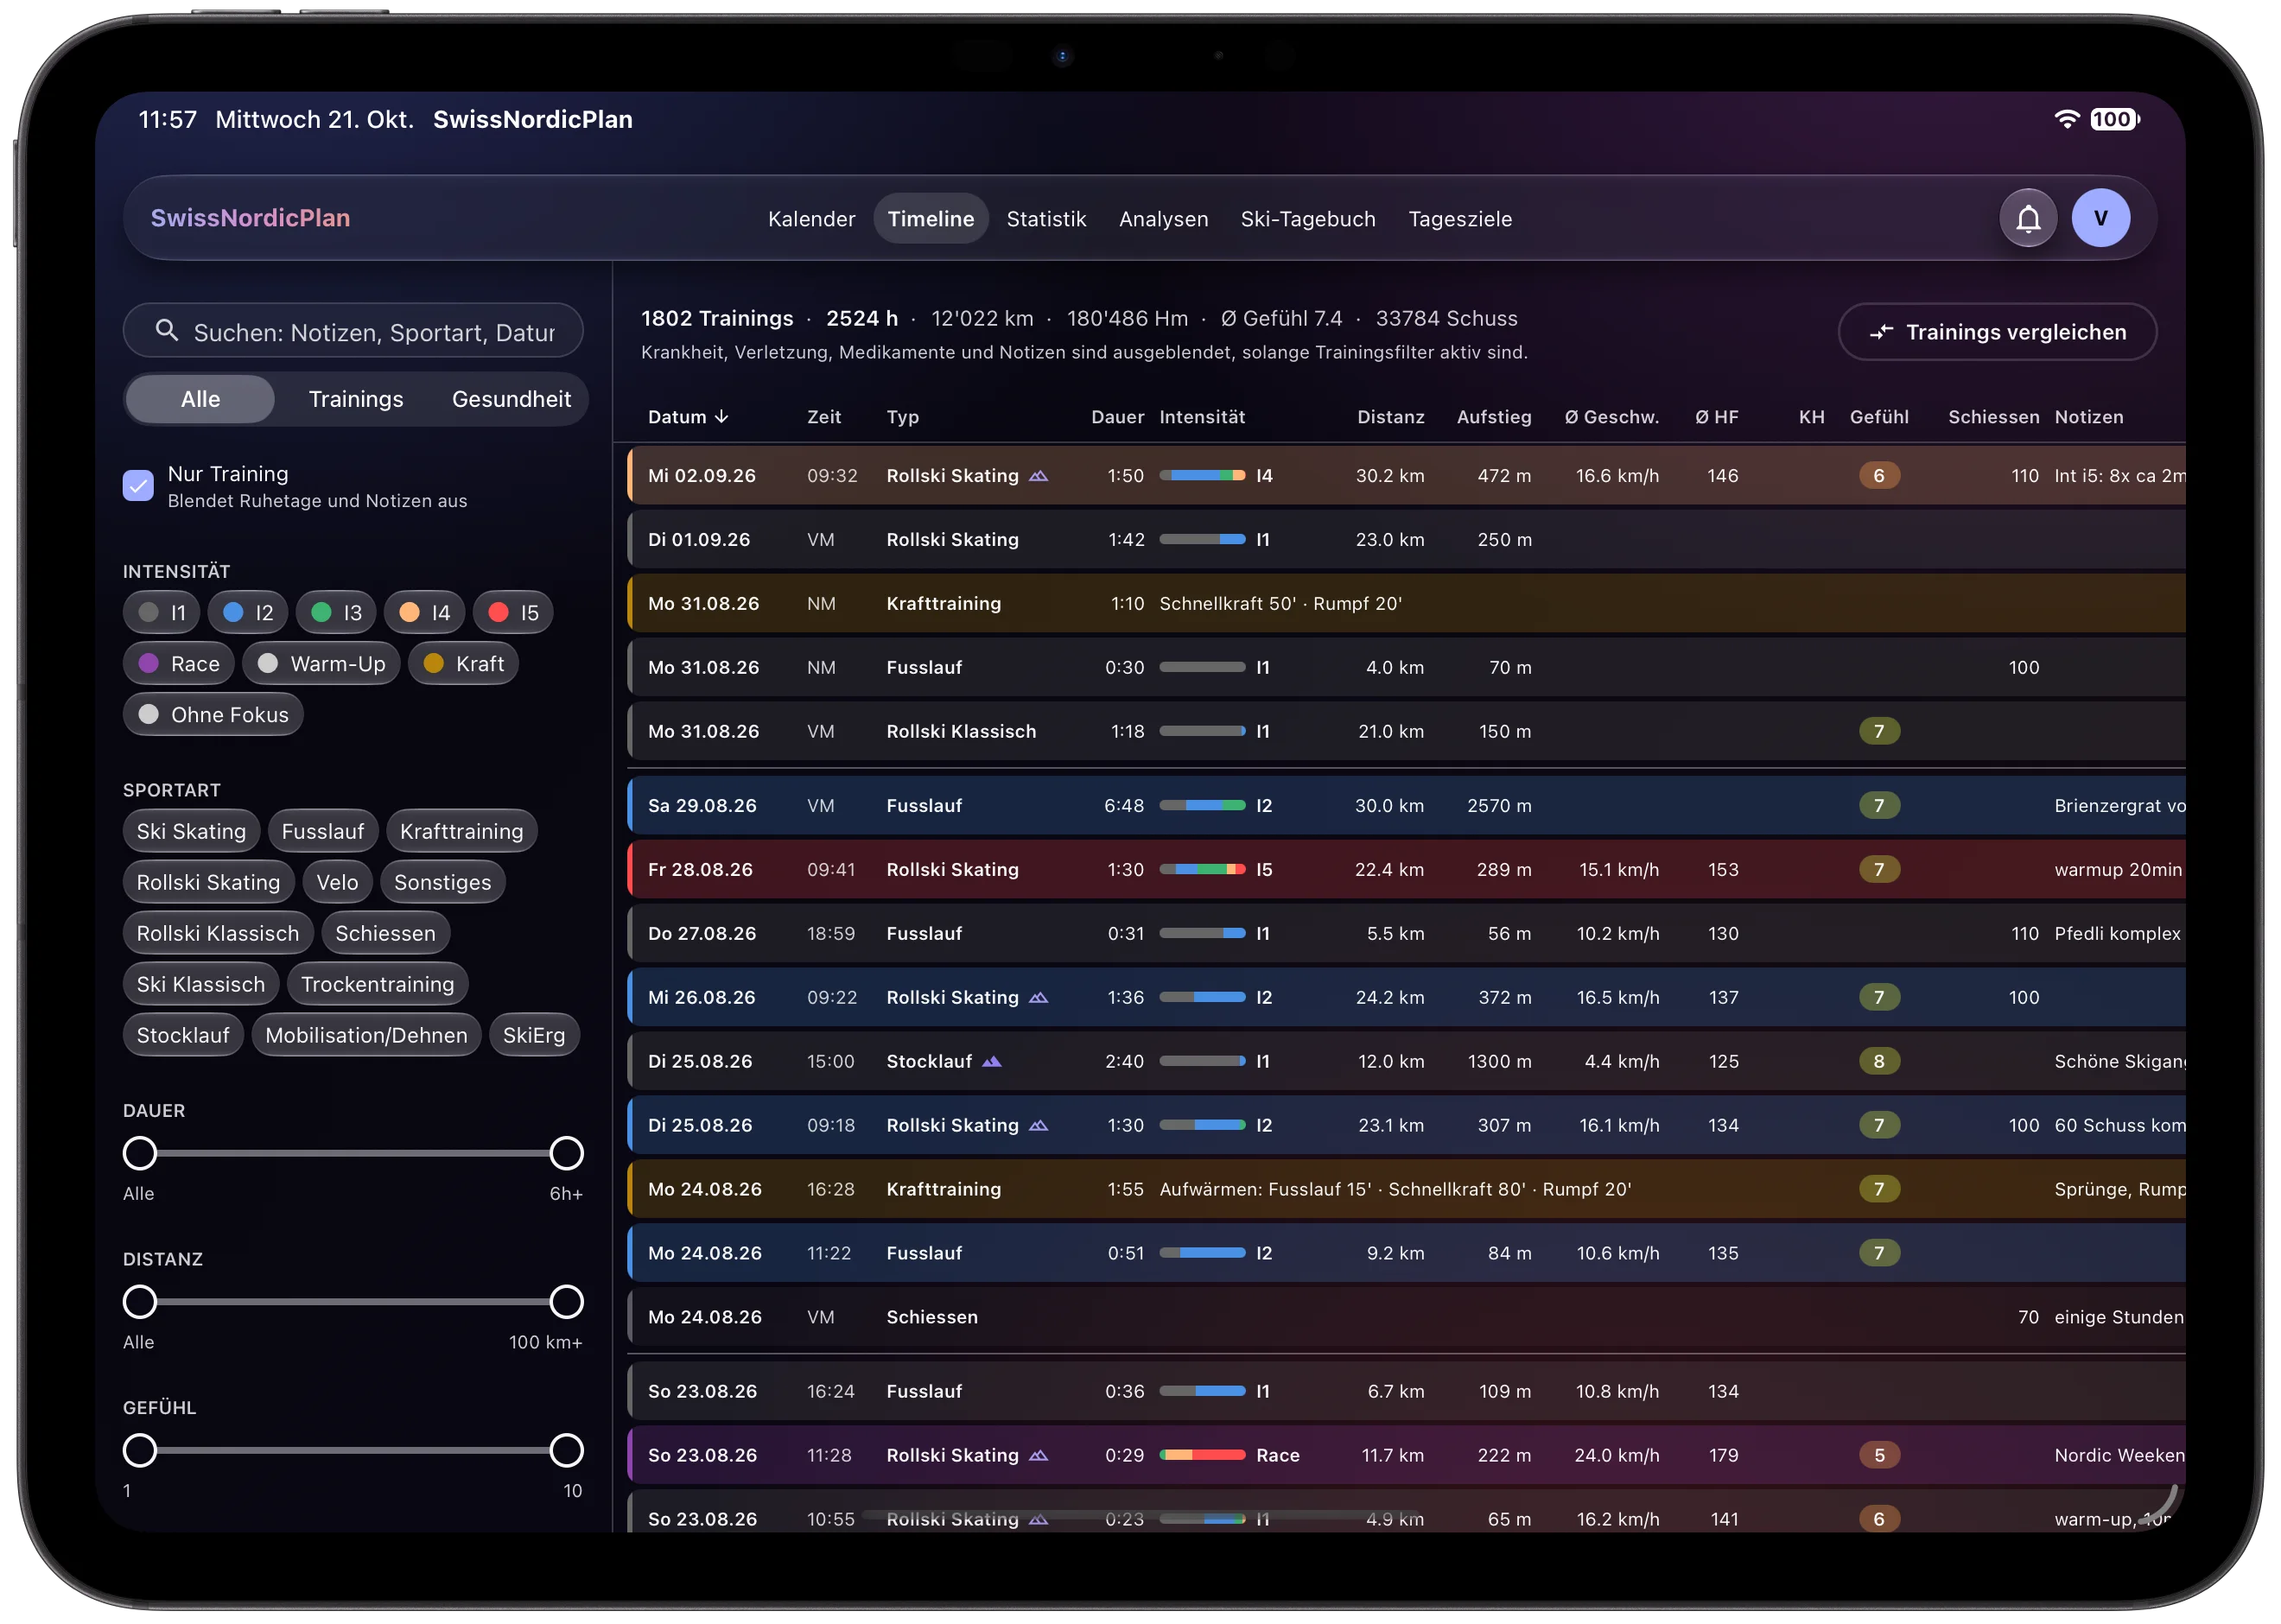Focus the Suchen search field

[353, 331]
